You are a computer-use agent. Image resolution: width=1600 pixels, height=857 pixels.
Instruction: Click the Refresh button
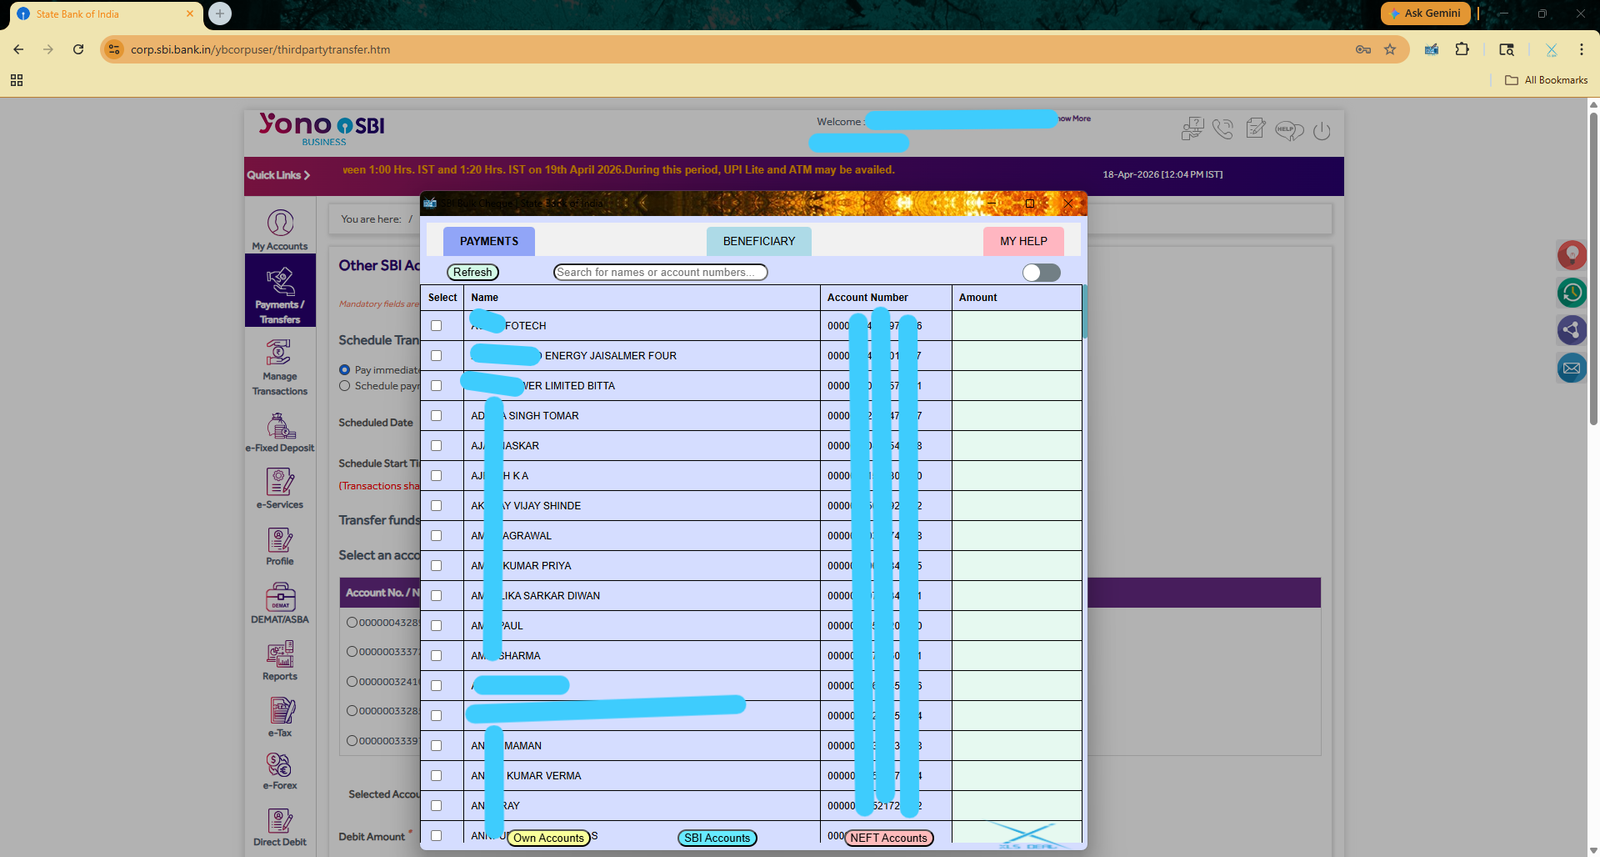pyautogui.click(x=472, y=272)
